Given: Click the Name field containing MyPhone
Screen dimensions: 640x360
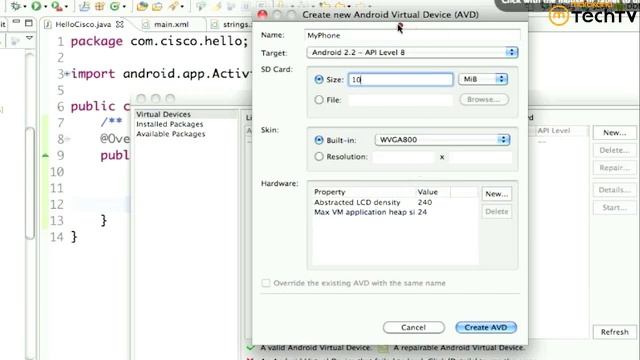Looking at the screenshot, I should click(412, 36).
